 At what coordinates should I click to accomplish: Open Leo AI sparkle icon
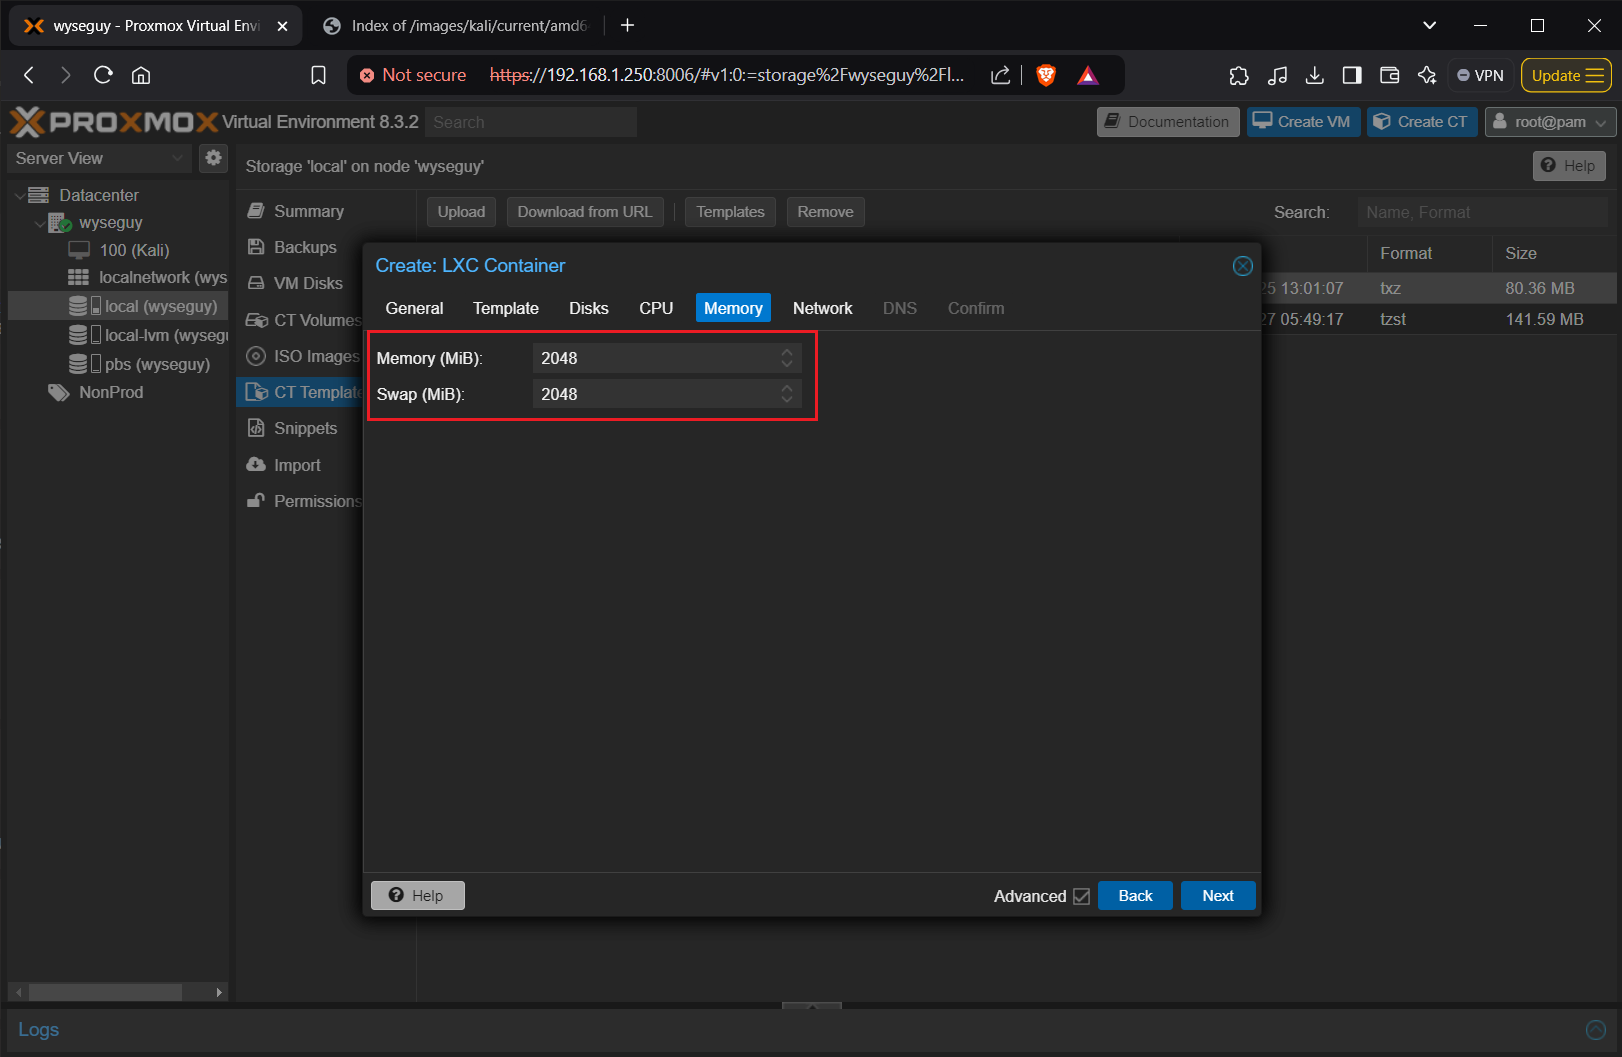[1427, 75]
